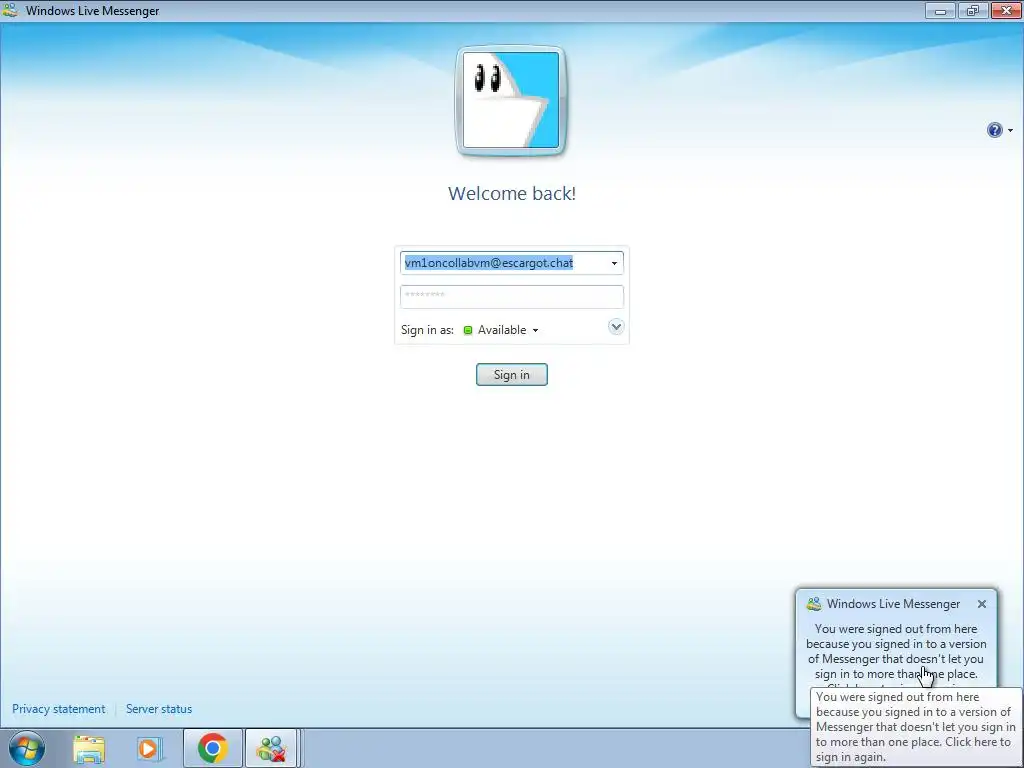The image size is (1024, 768).
Task: Open the Privacy statement link
Action: pyautogui.click(x=58, y=709)
